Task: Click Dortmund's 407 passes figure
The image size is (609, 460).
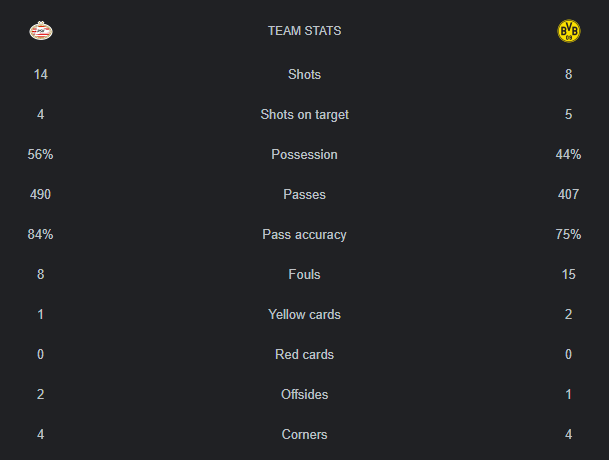Action: pos(569,194)
